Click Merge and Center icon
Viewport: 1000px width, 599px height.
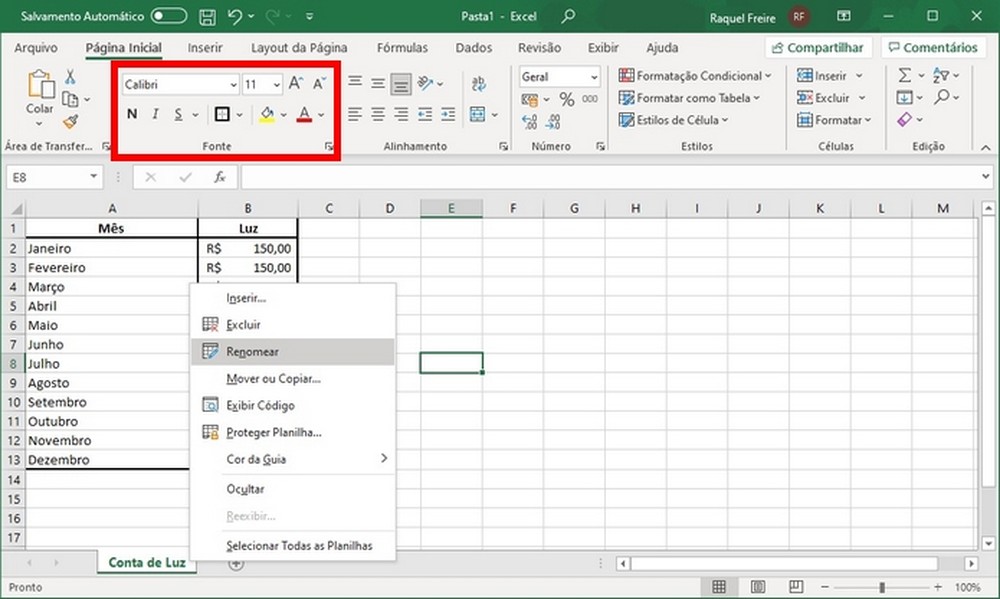[477, 114]
